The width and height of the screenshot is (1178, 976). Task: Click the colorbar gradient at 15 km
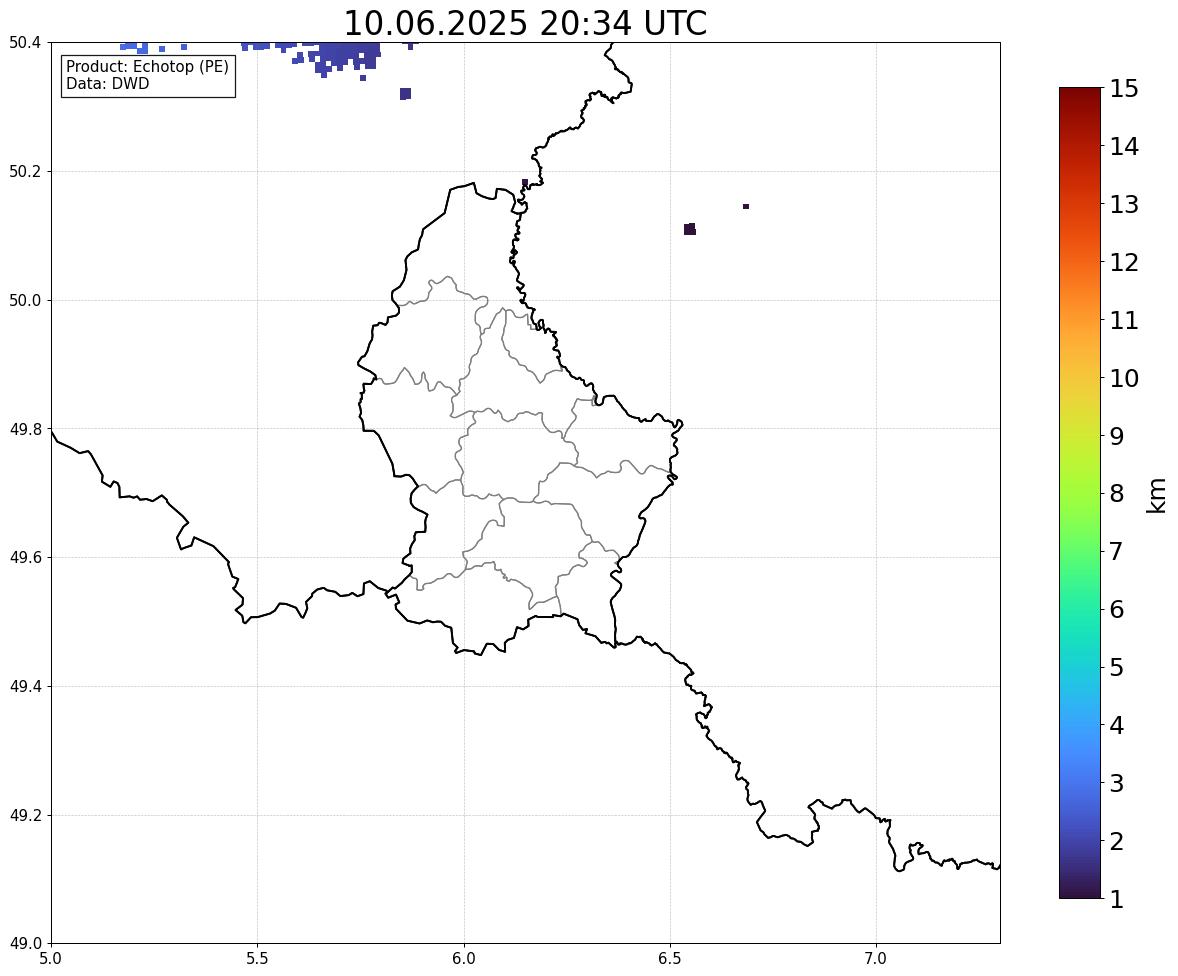tap(1080, 90)
